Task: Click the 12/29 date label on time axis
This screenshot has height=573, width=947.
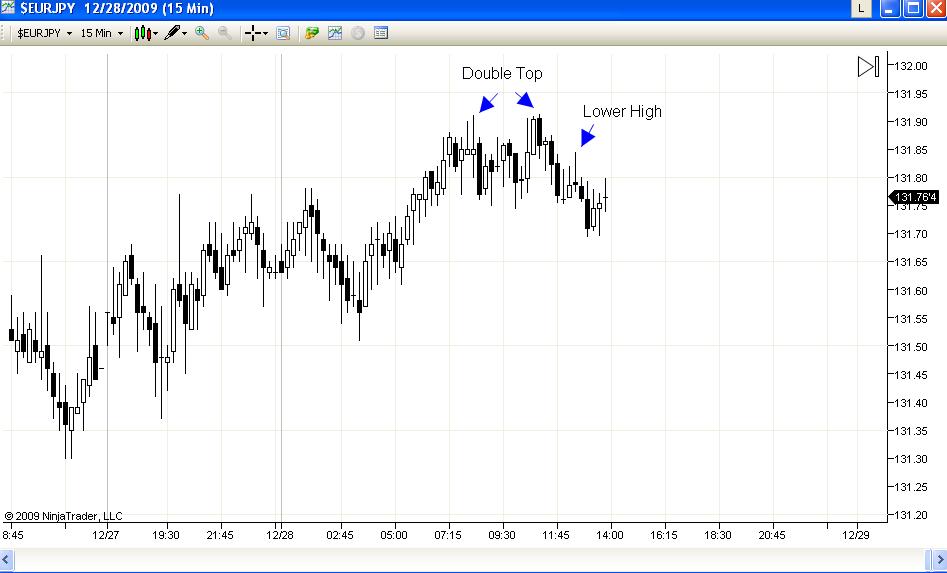Action: [856, 535]
